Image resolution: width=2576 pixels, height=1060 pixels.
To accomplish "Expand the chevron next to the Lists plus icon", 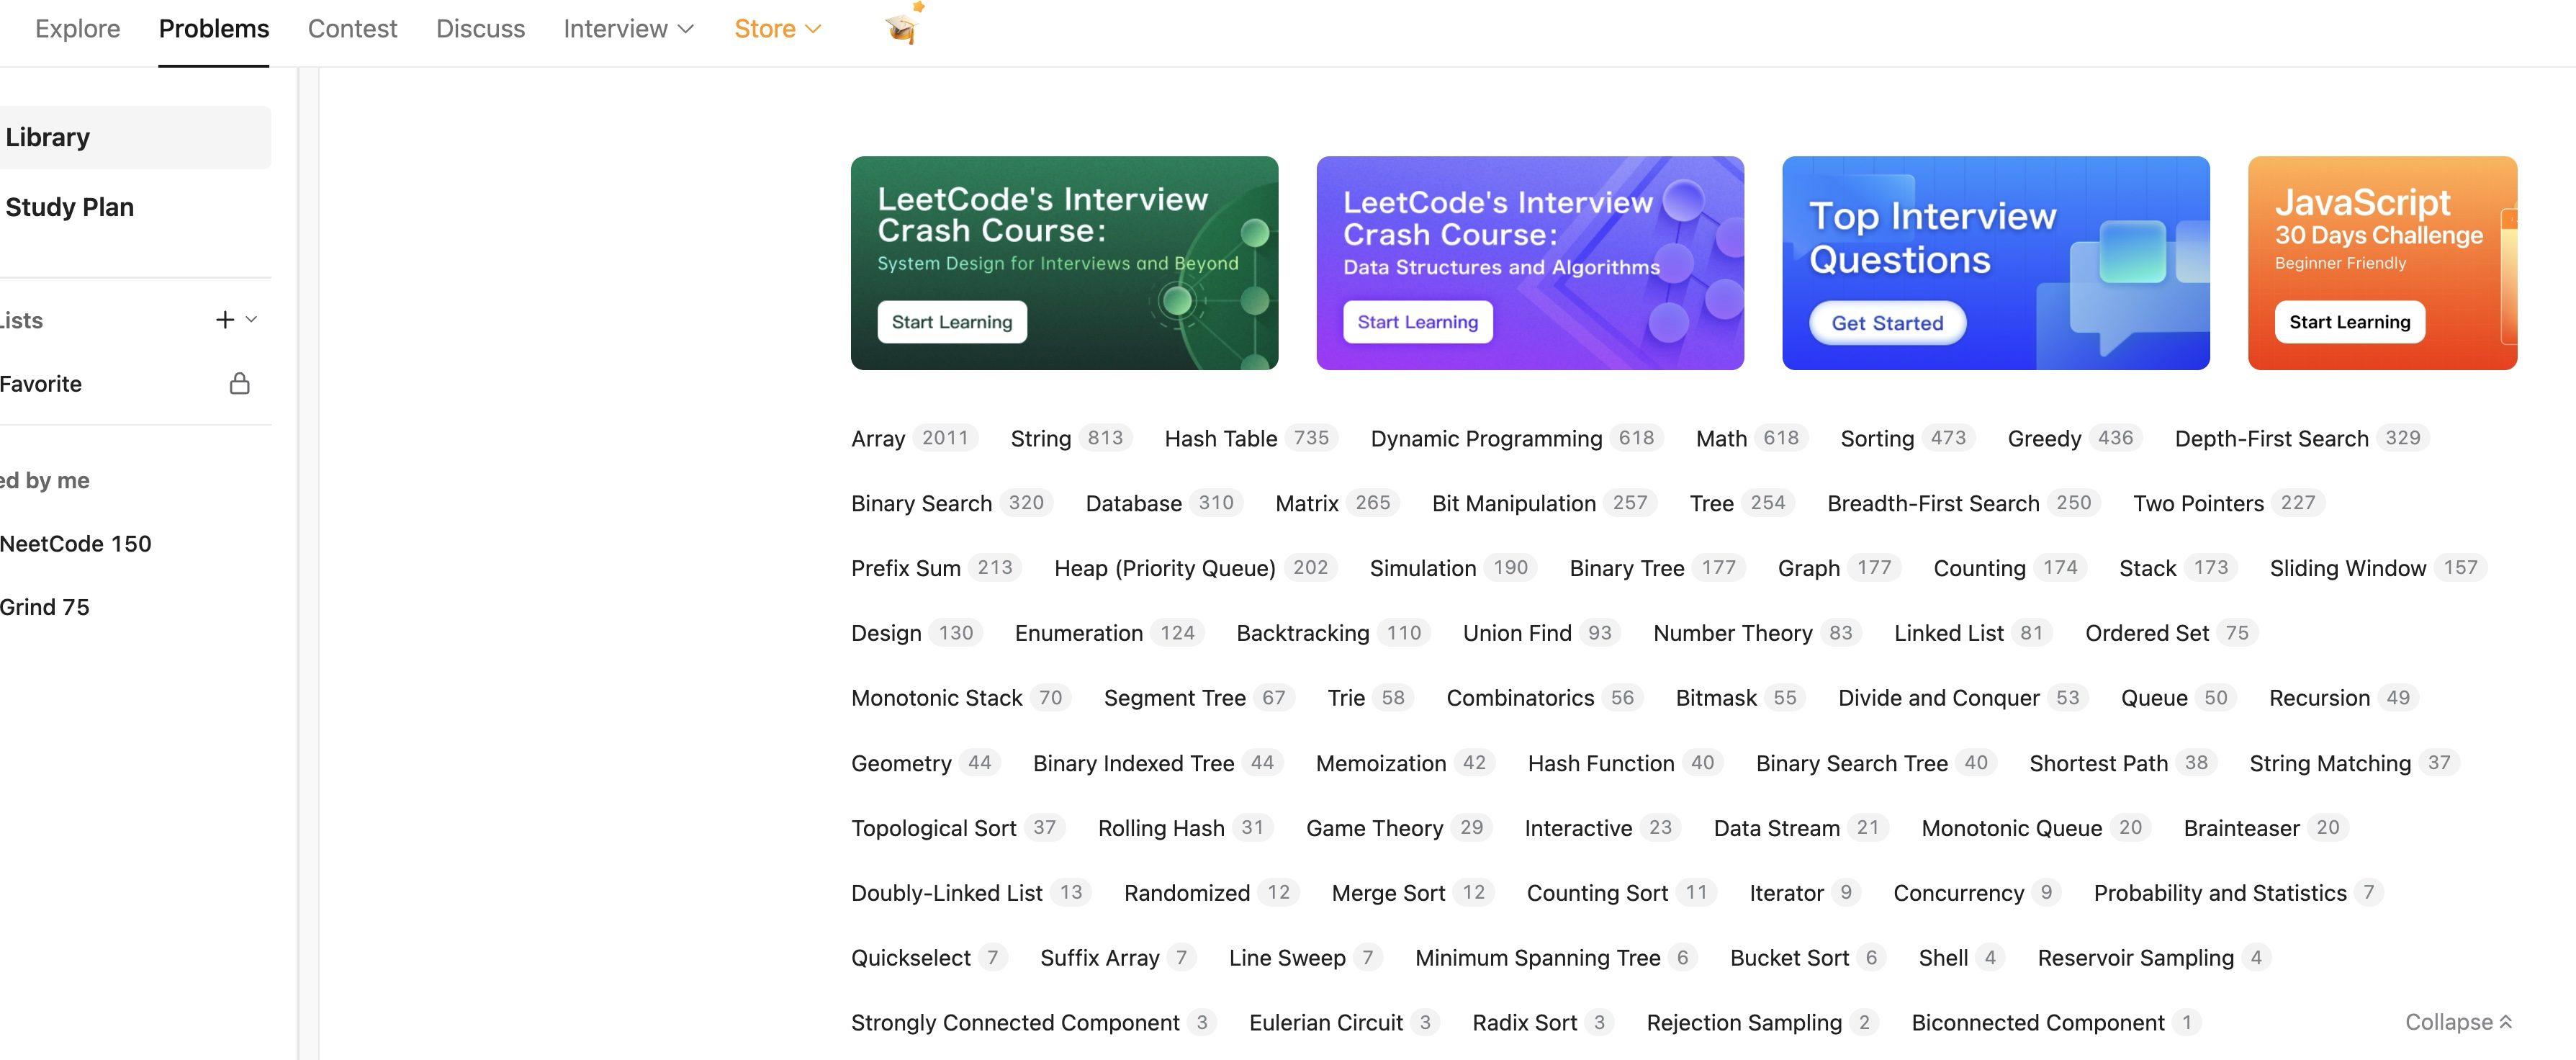I will point(252,320).
